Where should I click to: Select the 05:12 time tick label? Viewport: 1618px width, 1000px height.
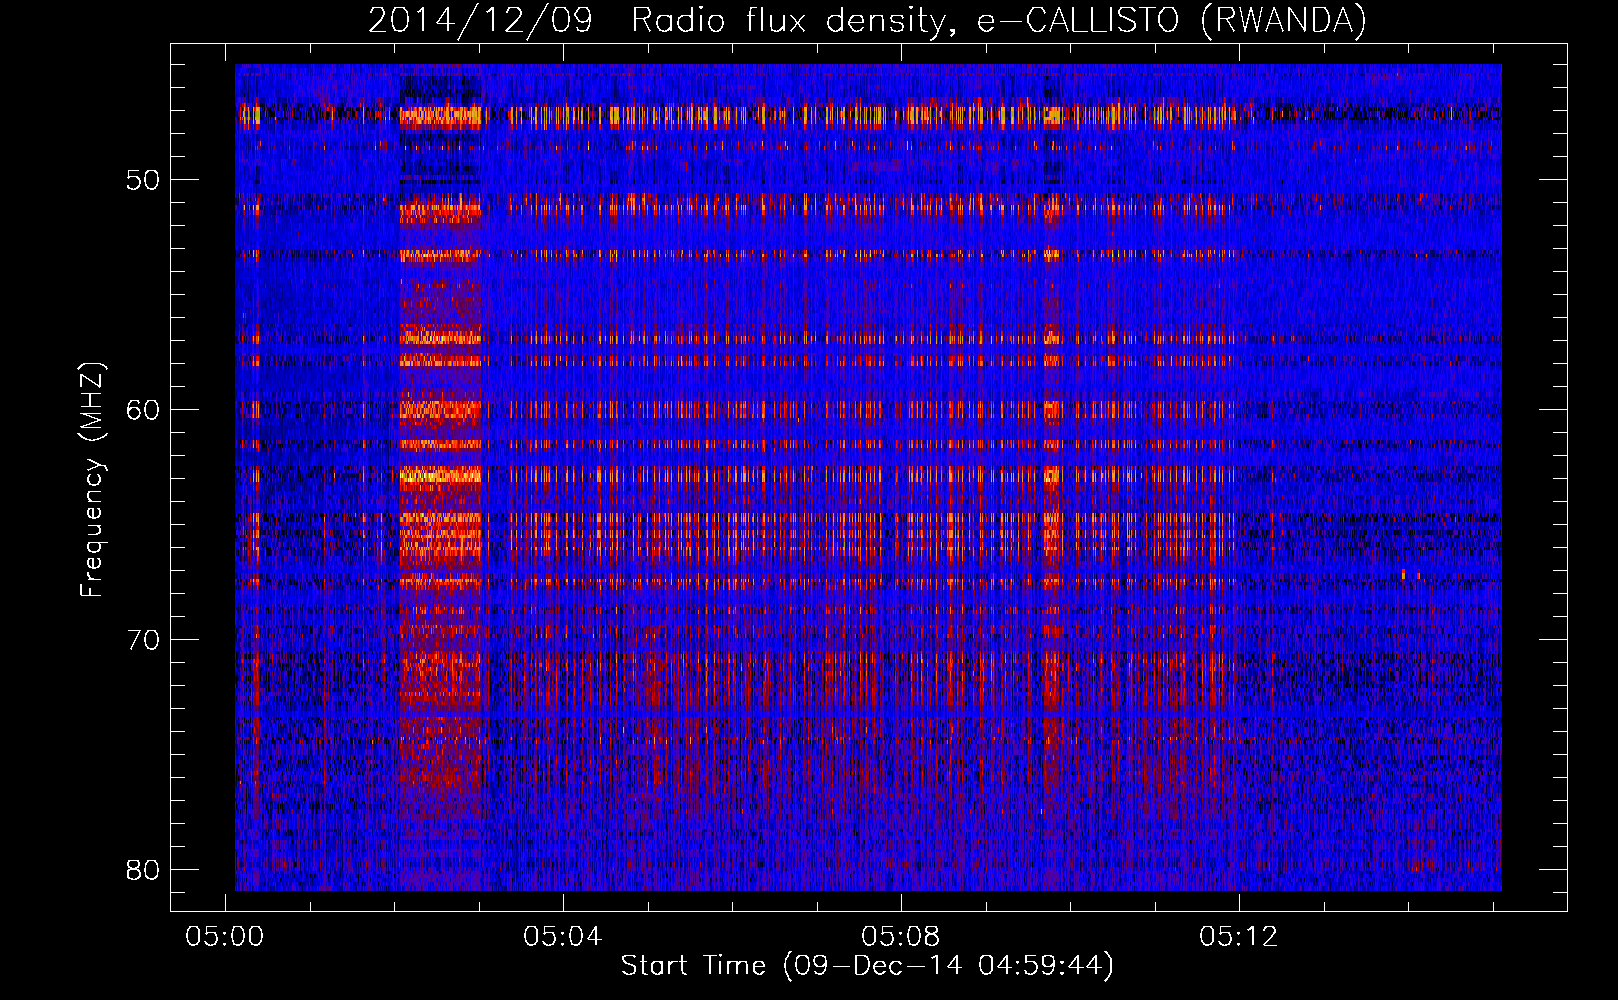[x=1239, y=937]
